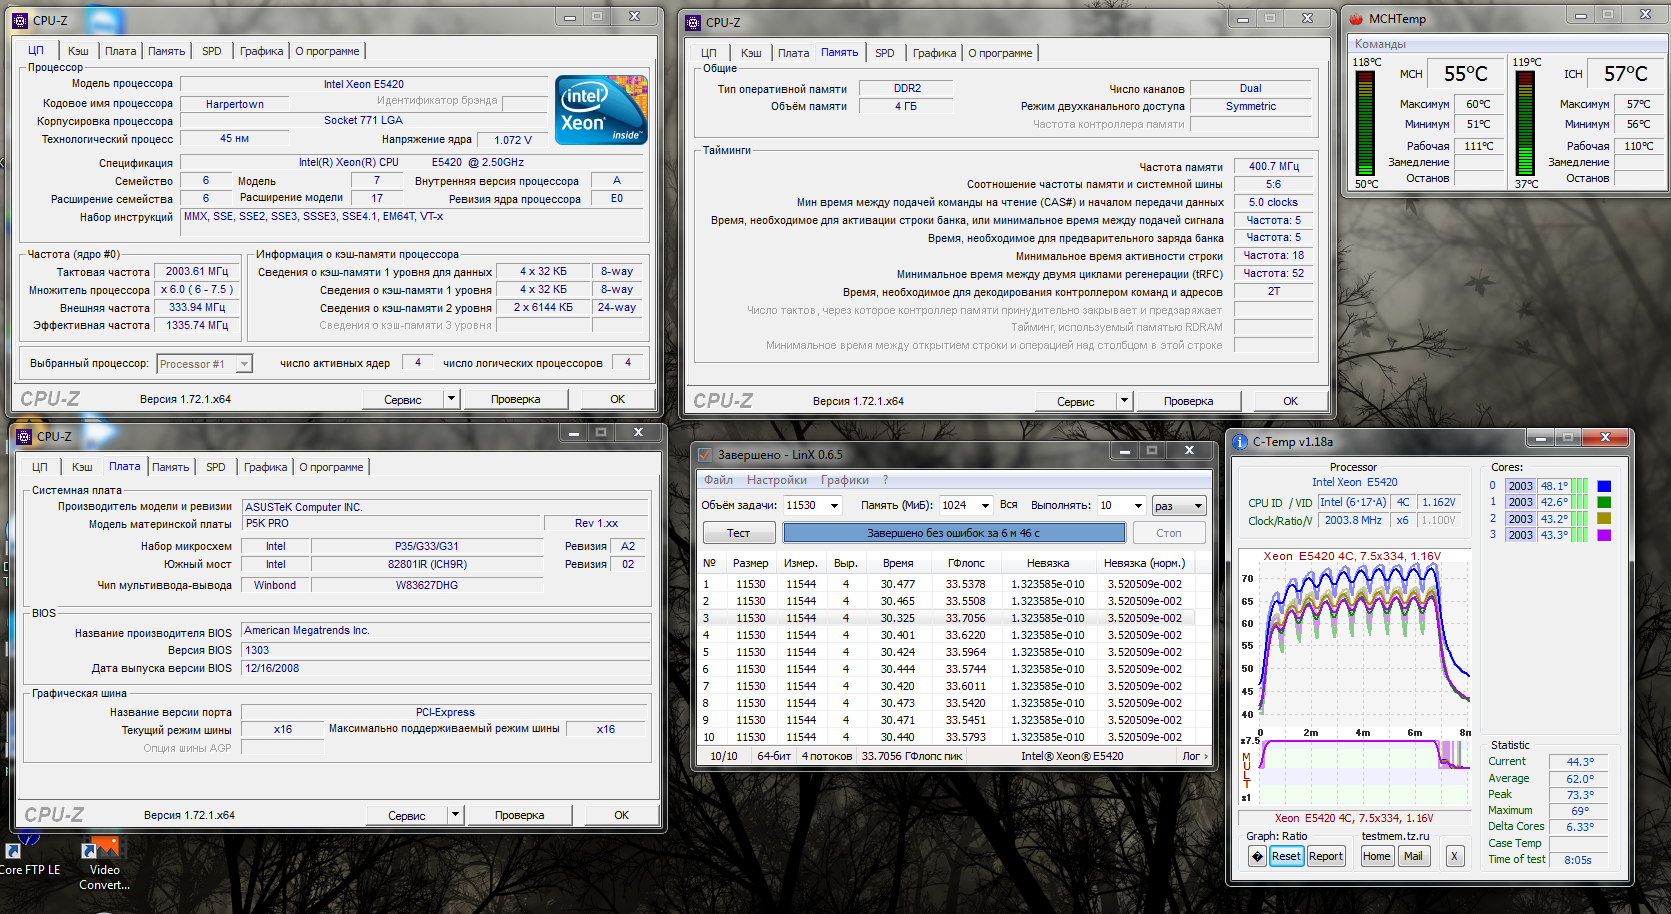Switch to the ЦП tab in CPU-Z memory window

pyautogui.click(x=709, y=53)
